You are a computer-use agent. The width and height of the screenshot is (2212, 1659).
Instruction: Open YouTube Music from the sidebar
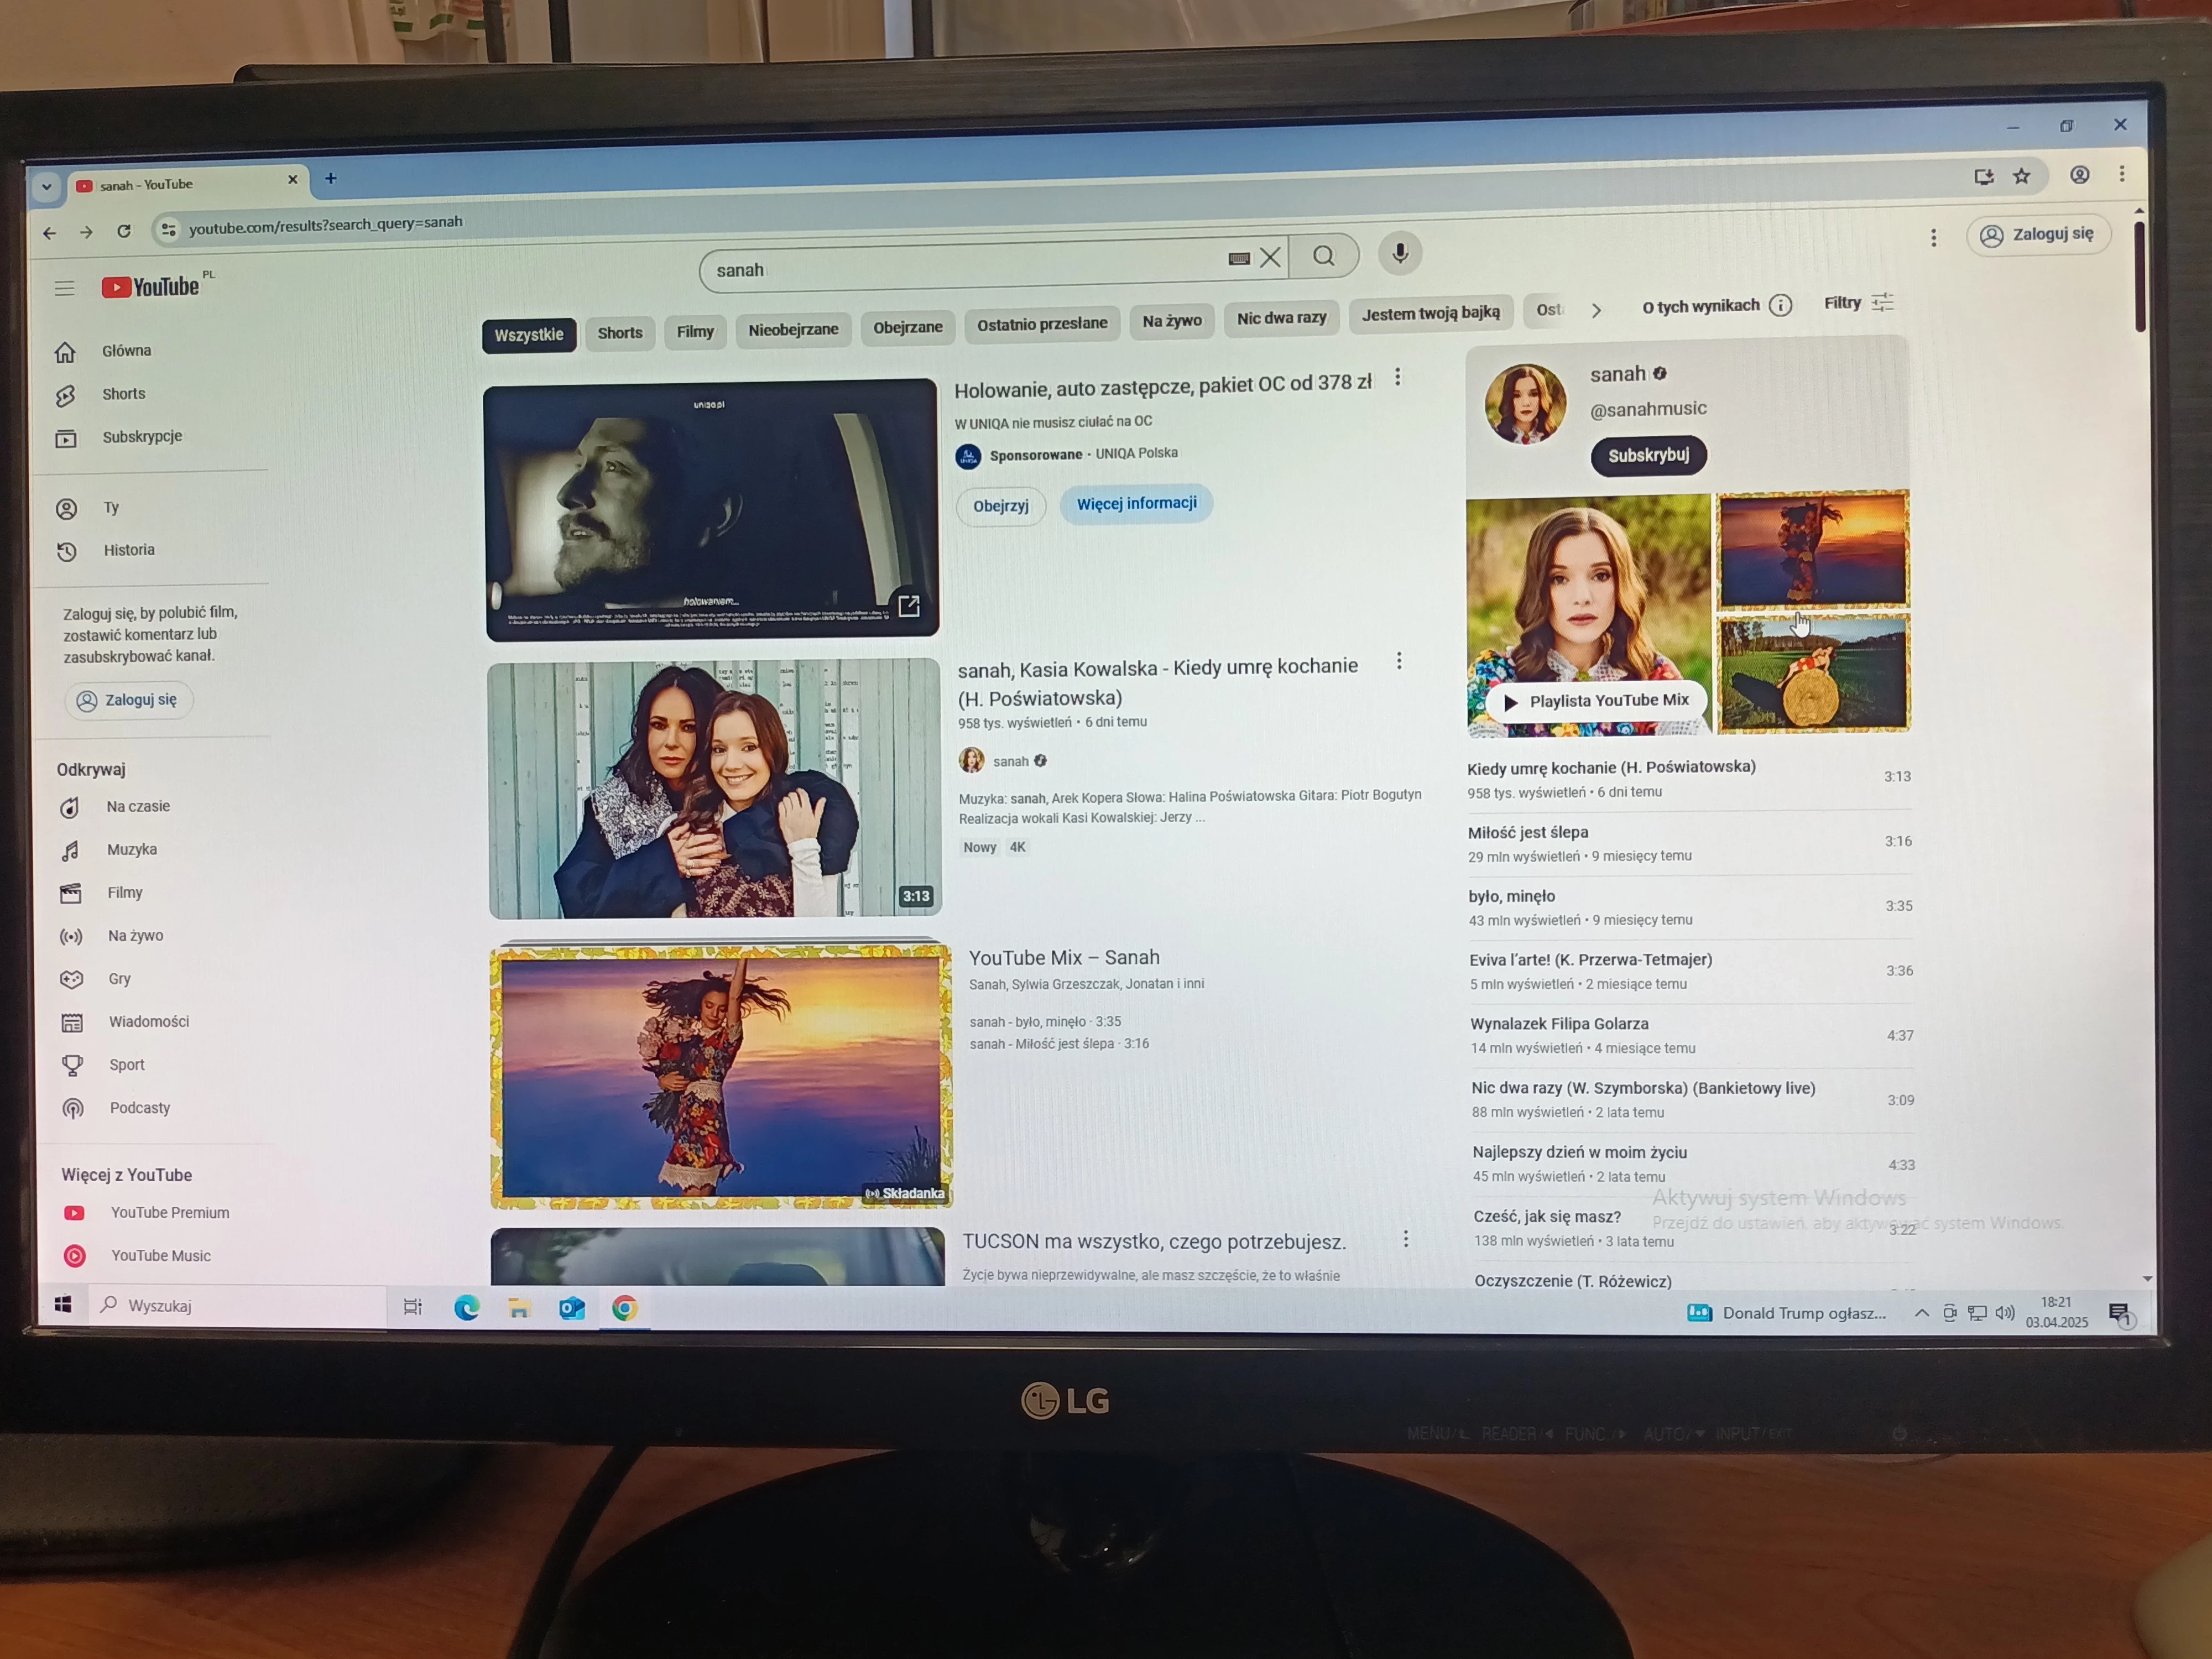160,1255
